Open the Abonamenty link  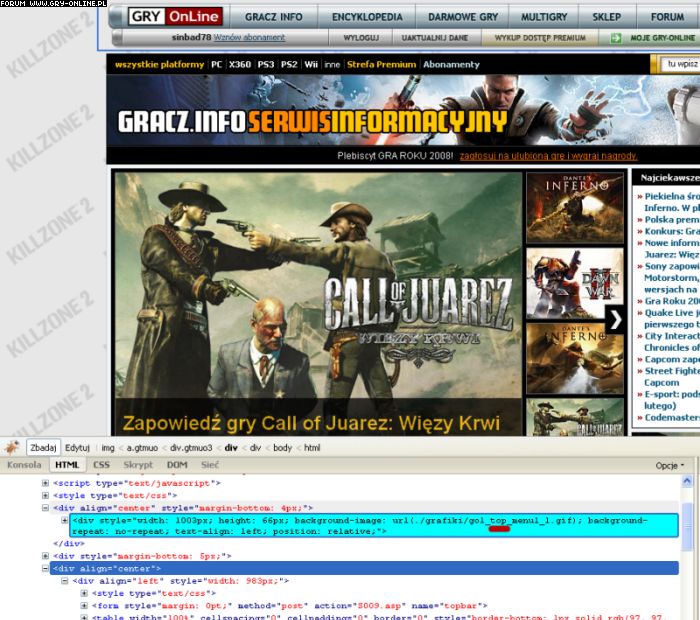coord(451,64)
